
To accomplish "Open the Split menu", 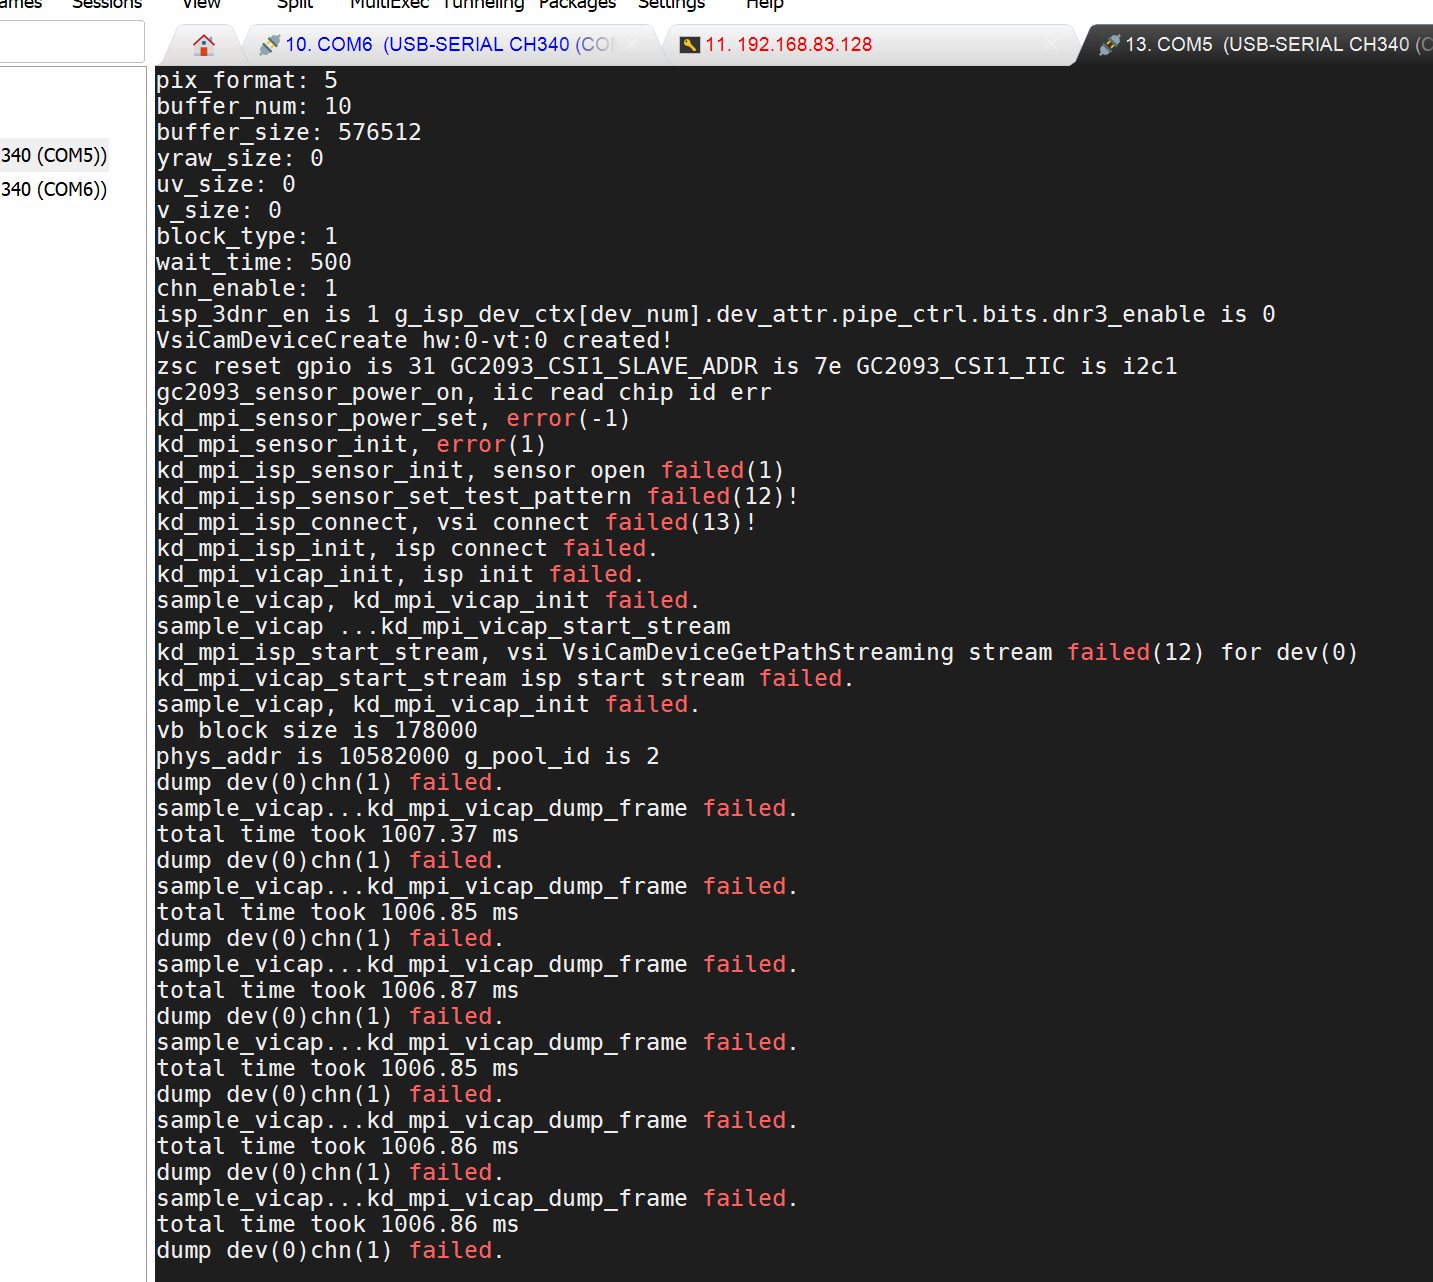I will point(295,4).
